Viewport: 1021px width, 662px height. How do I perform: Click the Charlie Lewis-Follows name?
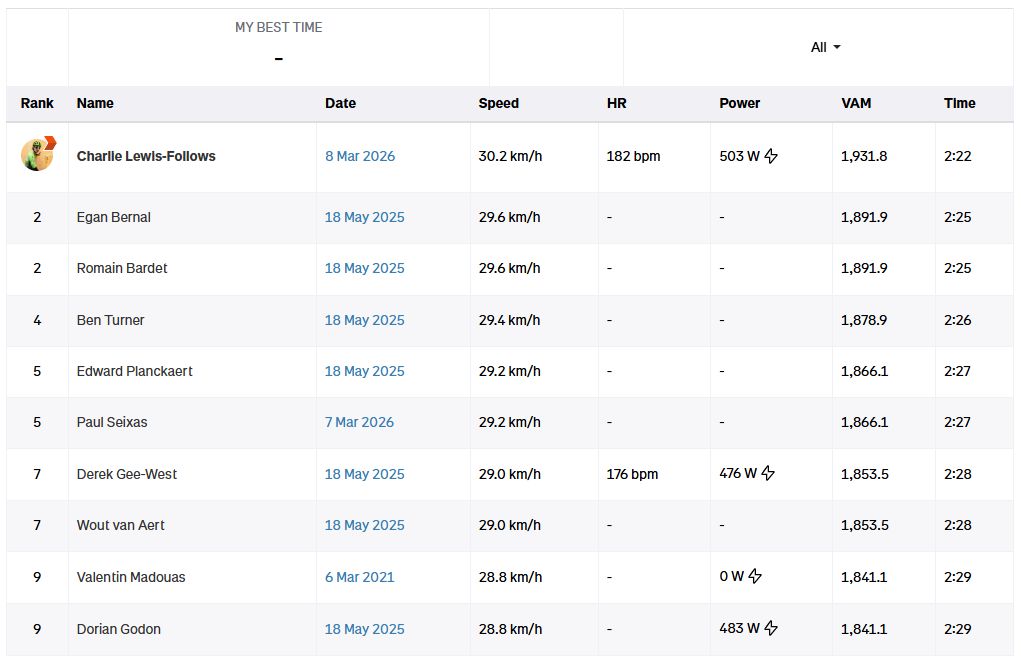pos(146,156)
